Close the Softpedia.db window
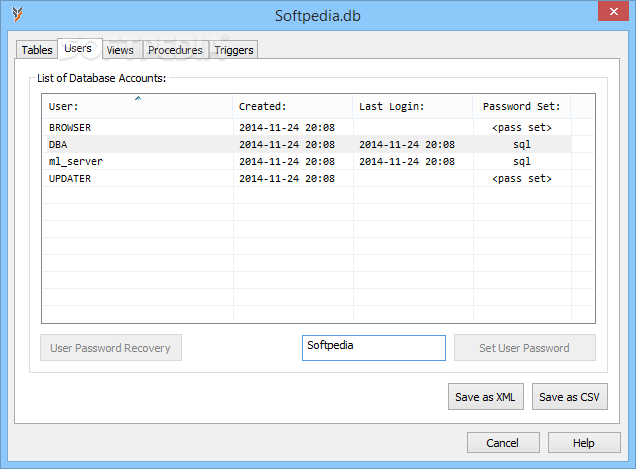The image size is (636, 469). (x=613, y=11)
